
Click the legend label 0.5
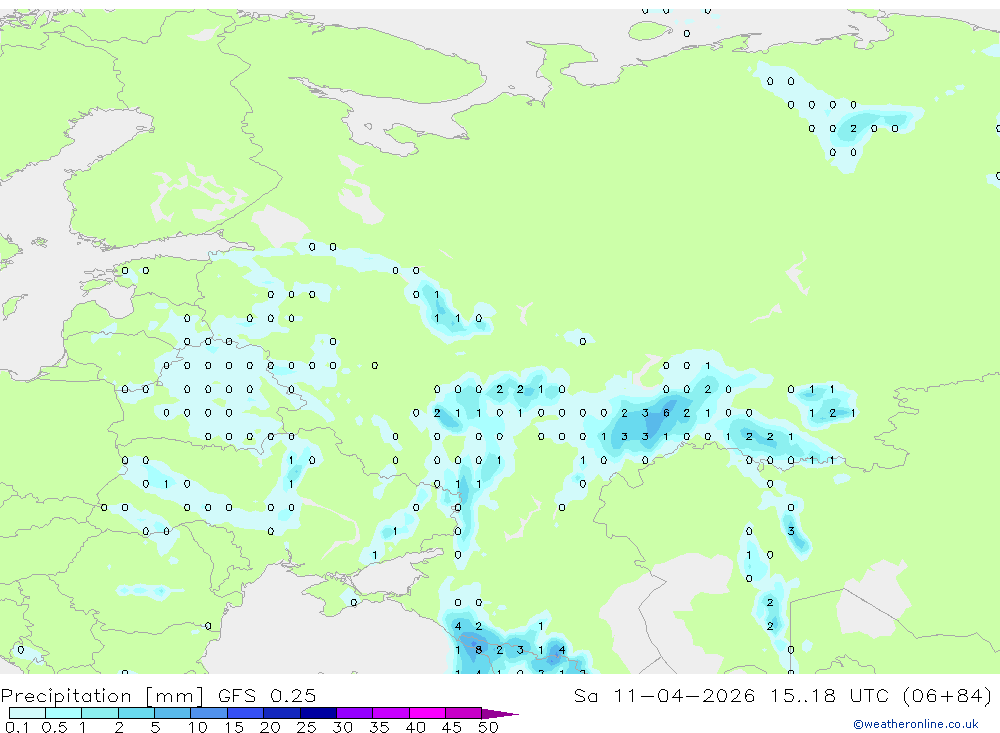(x=54, y=727)
